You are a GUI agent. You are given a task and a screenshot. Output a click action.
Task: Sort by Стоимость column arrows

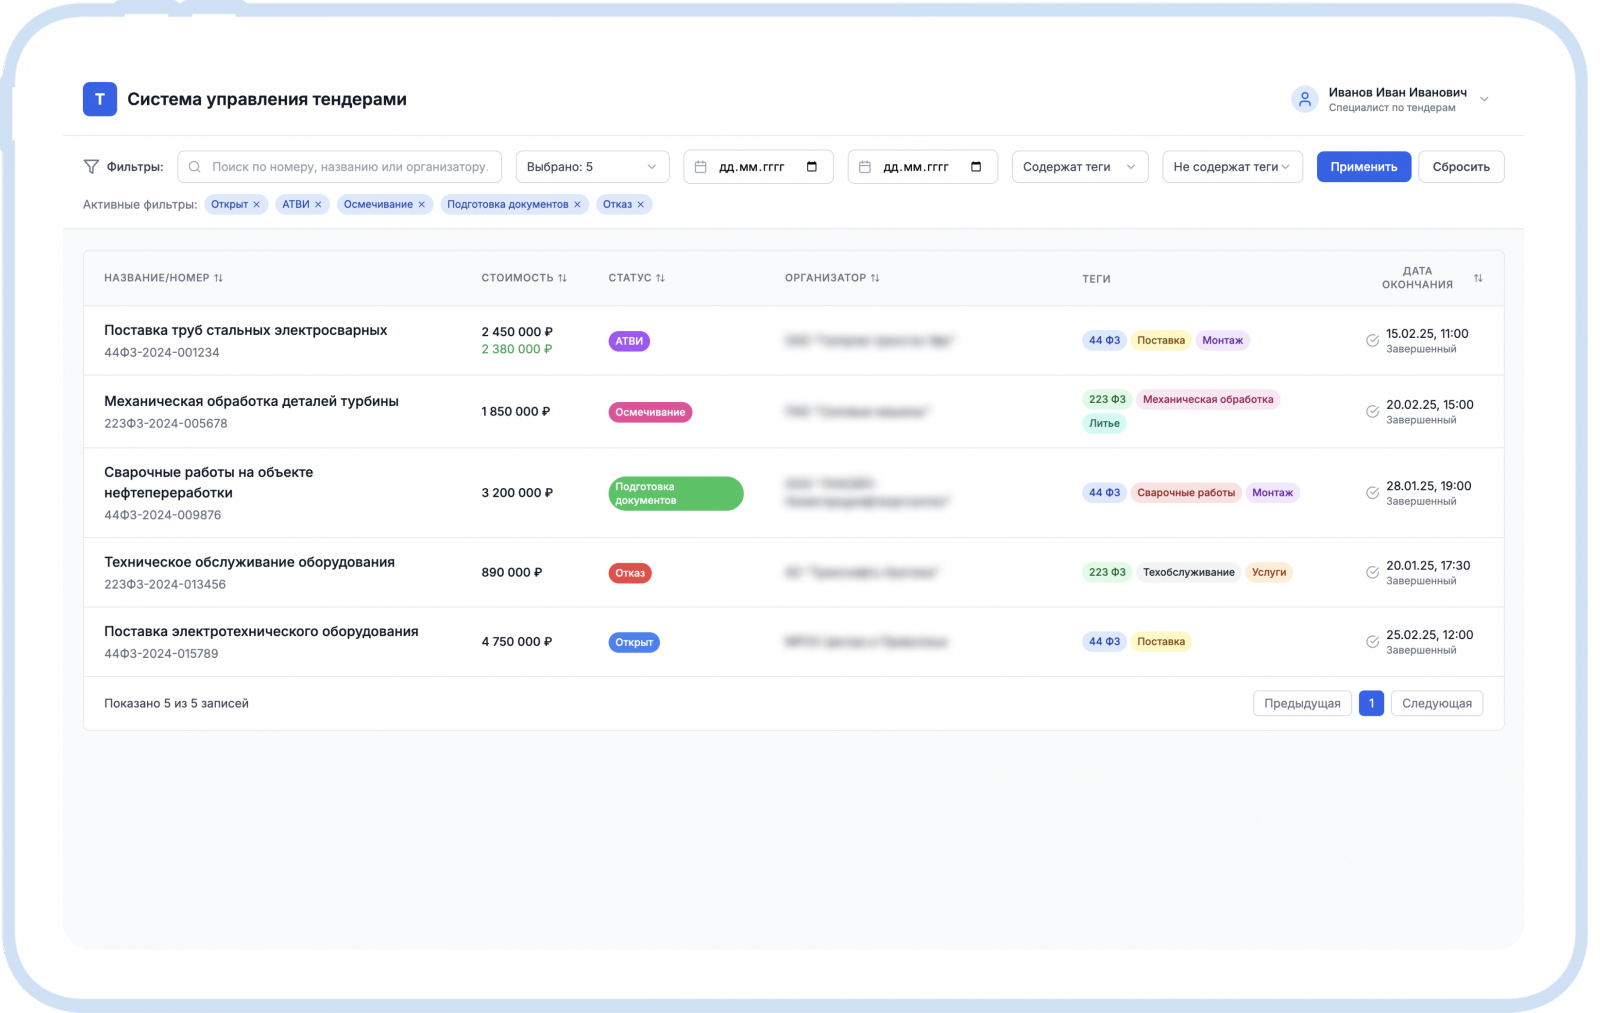click(x=562, y=278)
